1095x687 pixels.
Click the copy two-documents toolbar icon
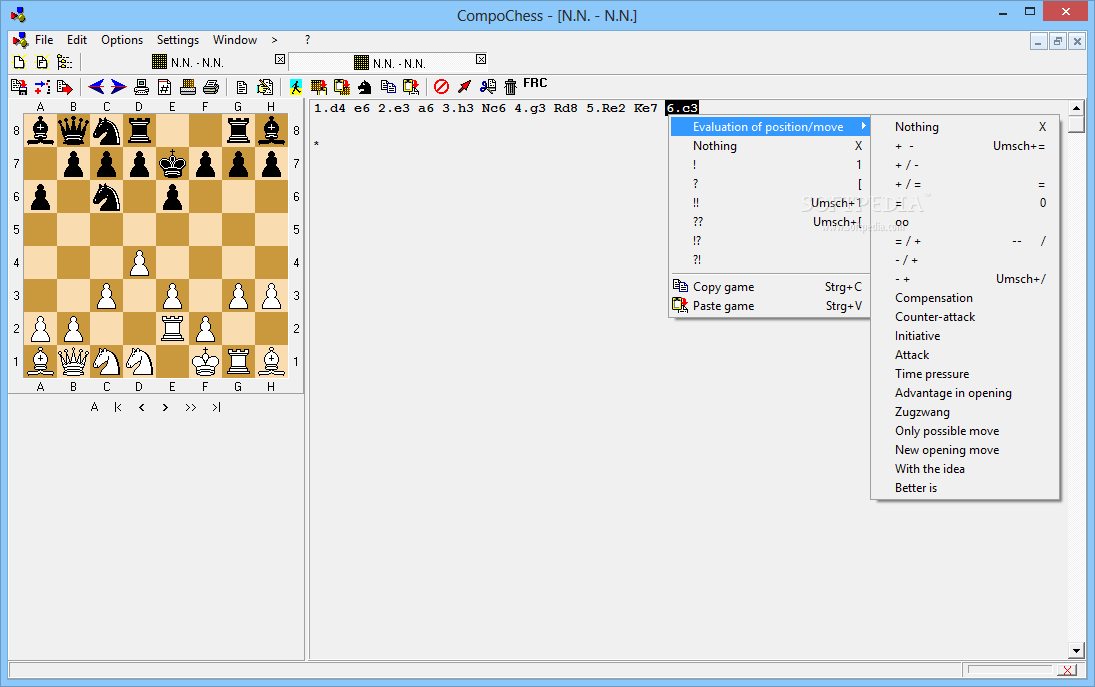point(388,87)
